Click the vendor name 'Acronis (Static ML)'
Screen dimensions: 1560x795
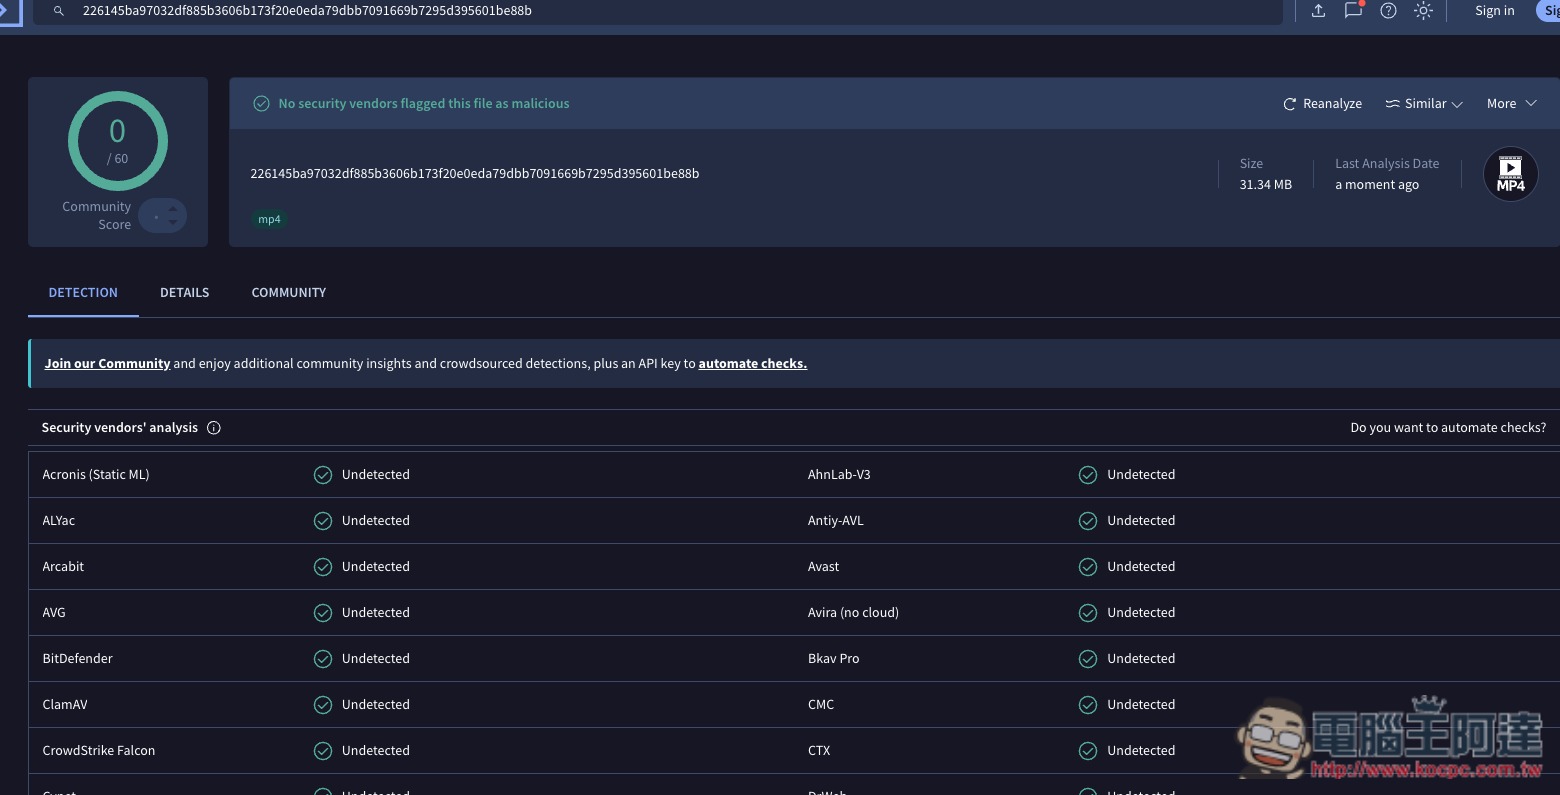click(96, 475)
